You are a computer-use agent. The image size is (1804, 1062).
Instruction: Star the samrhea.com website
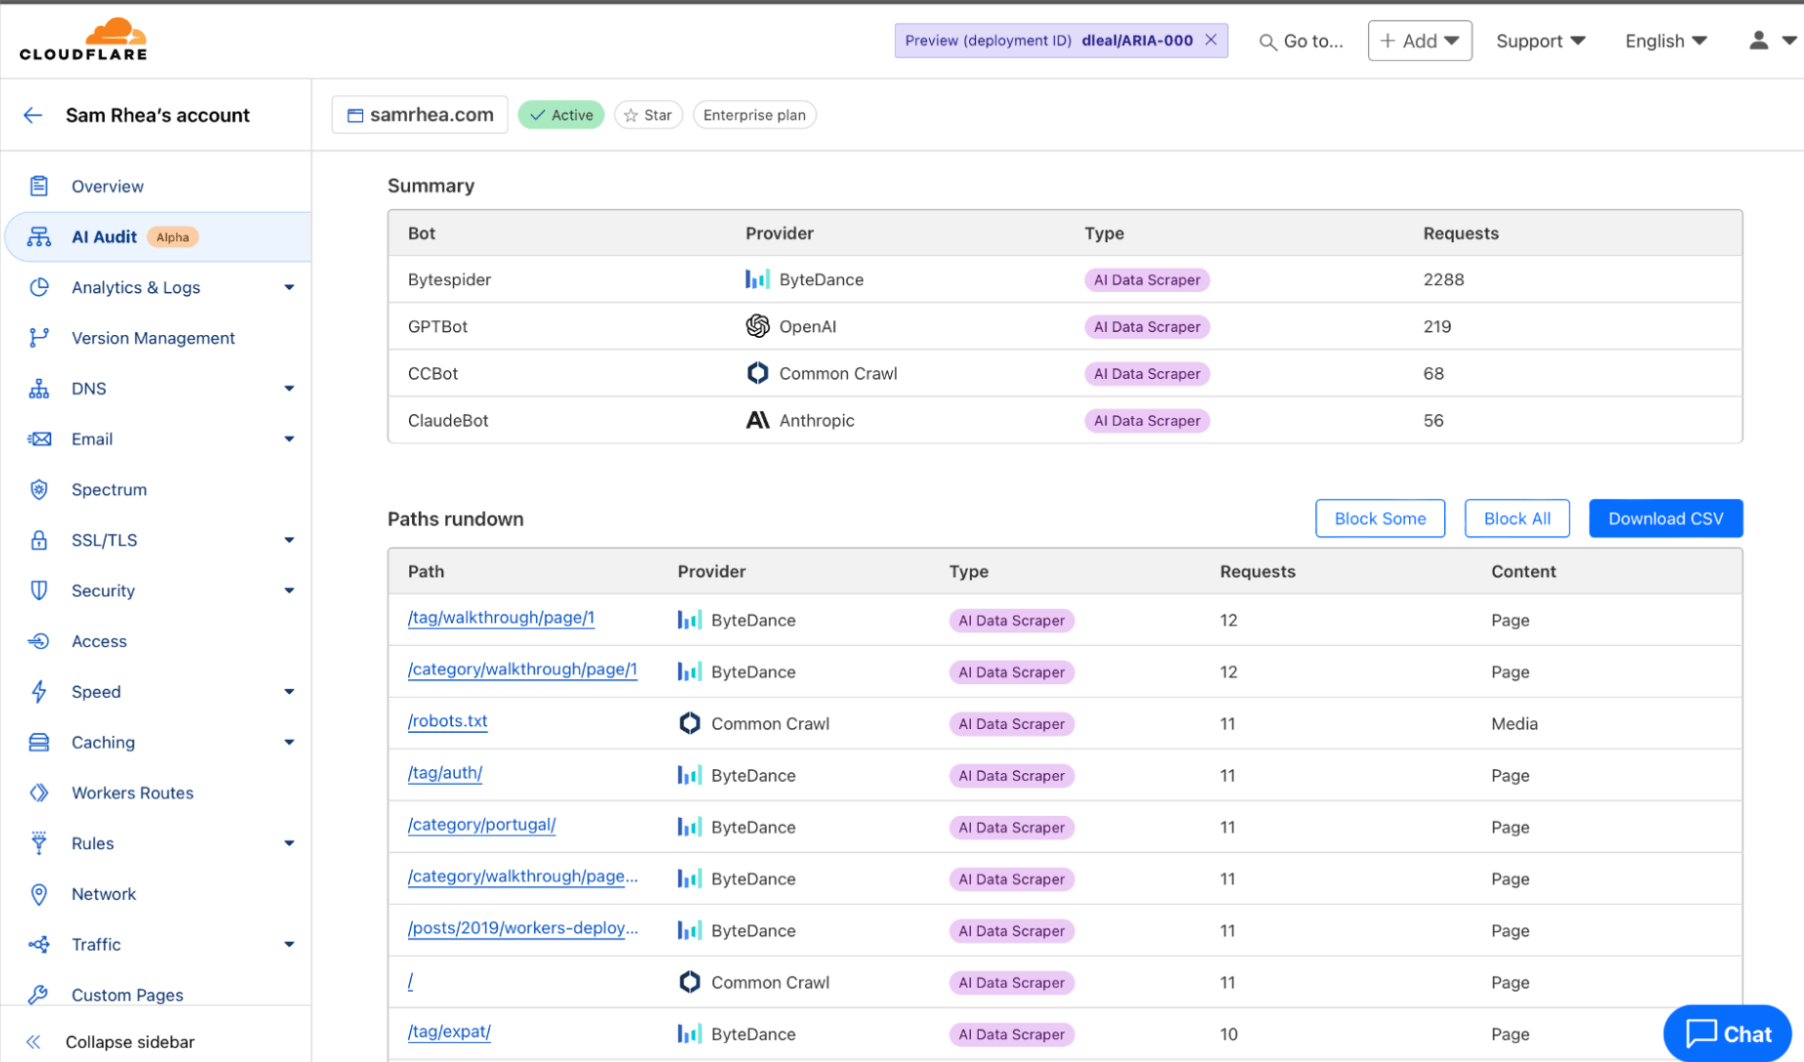pos(648,114)
